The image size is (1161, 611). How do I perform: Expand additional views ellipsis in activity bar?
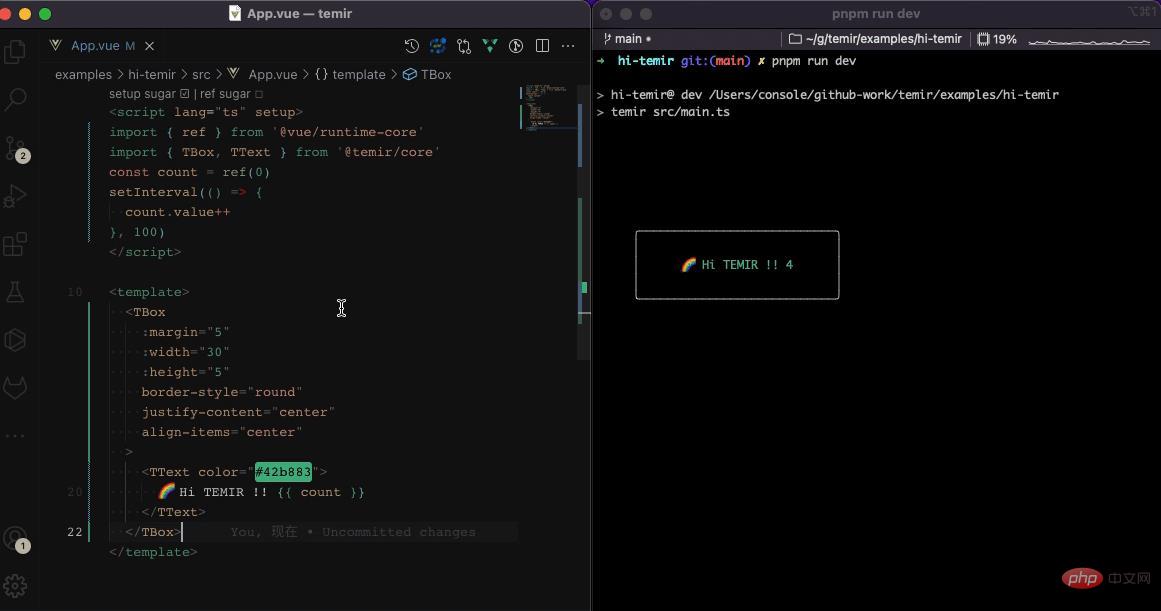[15, 436]
